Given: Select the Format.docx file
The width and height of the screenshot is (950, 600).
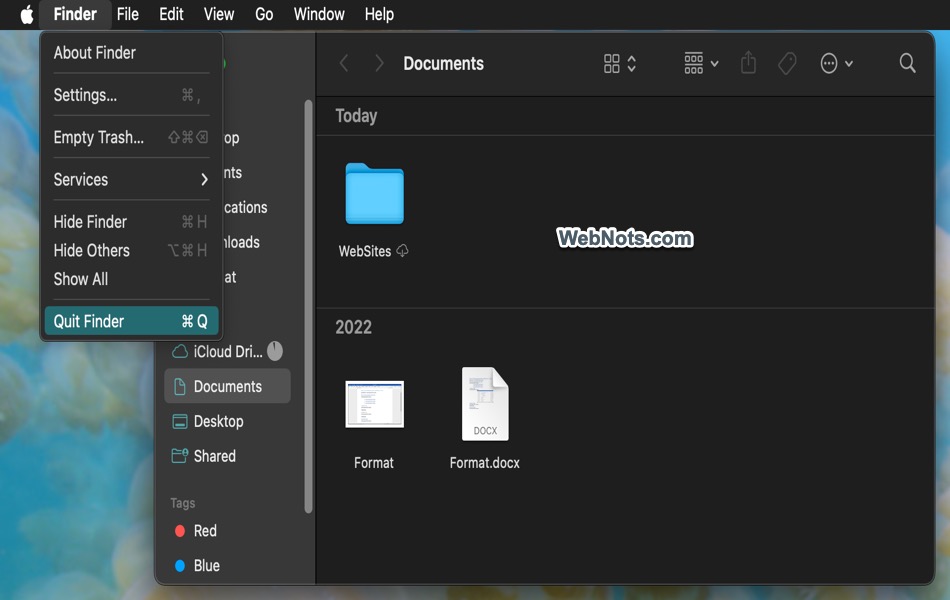Looking at the screenshot, I should 485,404.
